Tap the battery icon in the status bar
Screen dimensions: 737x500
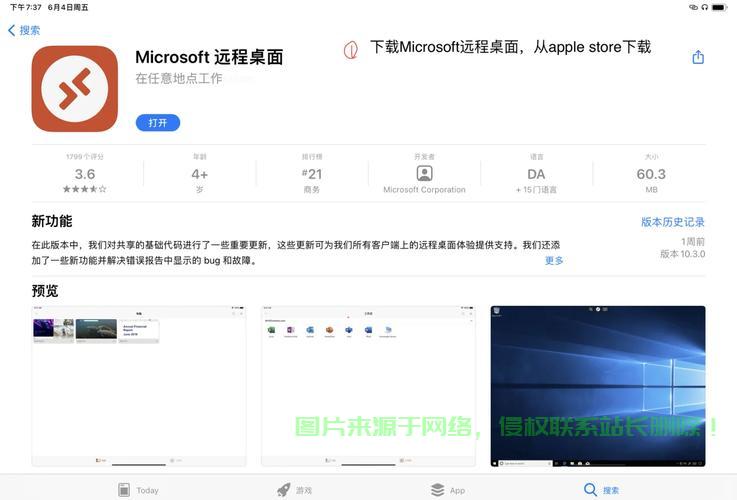point(719,7)
